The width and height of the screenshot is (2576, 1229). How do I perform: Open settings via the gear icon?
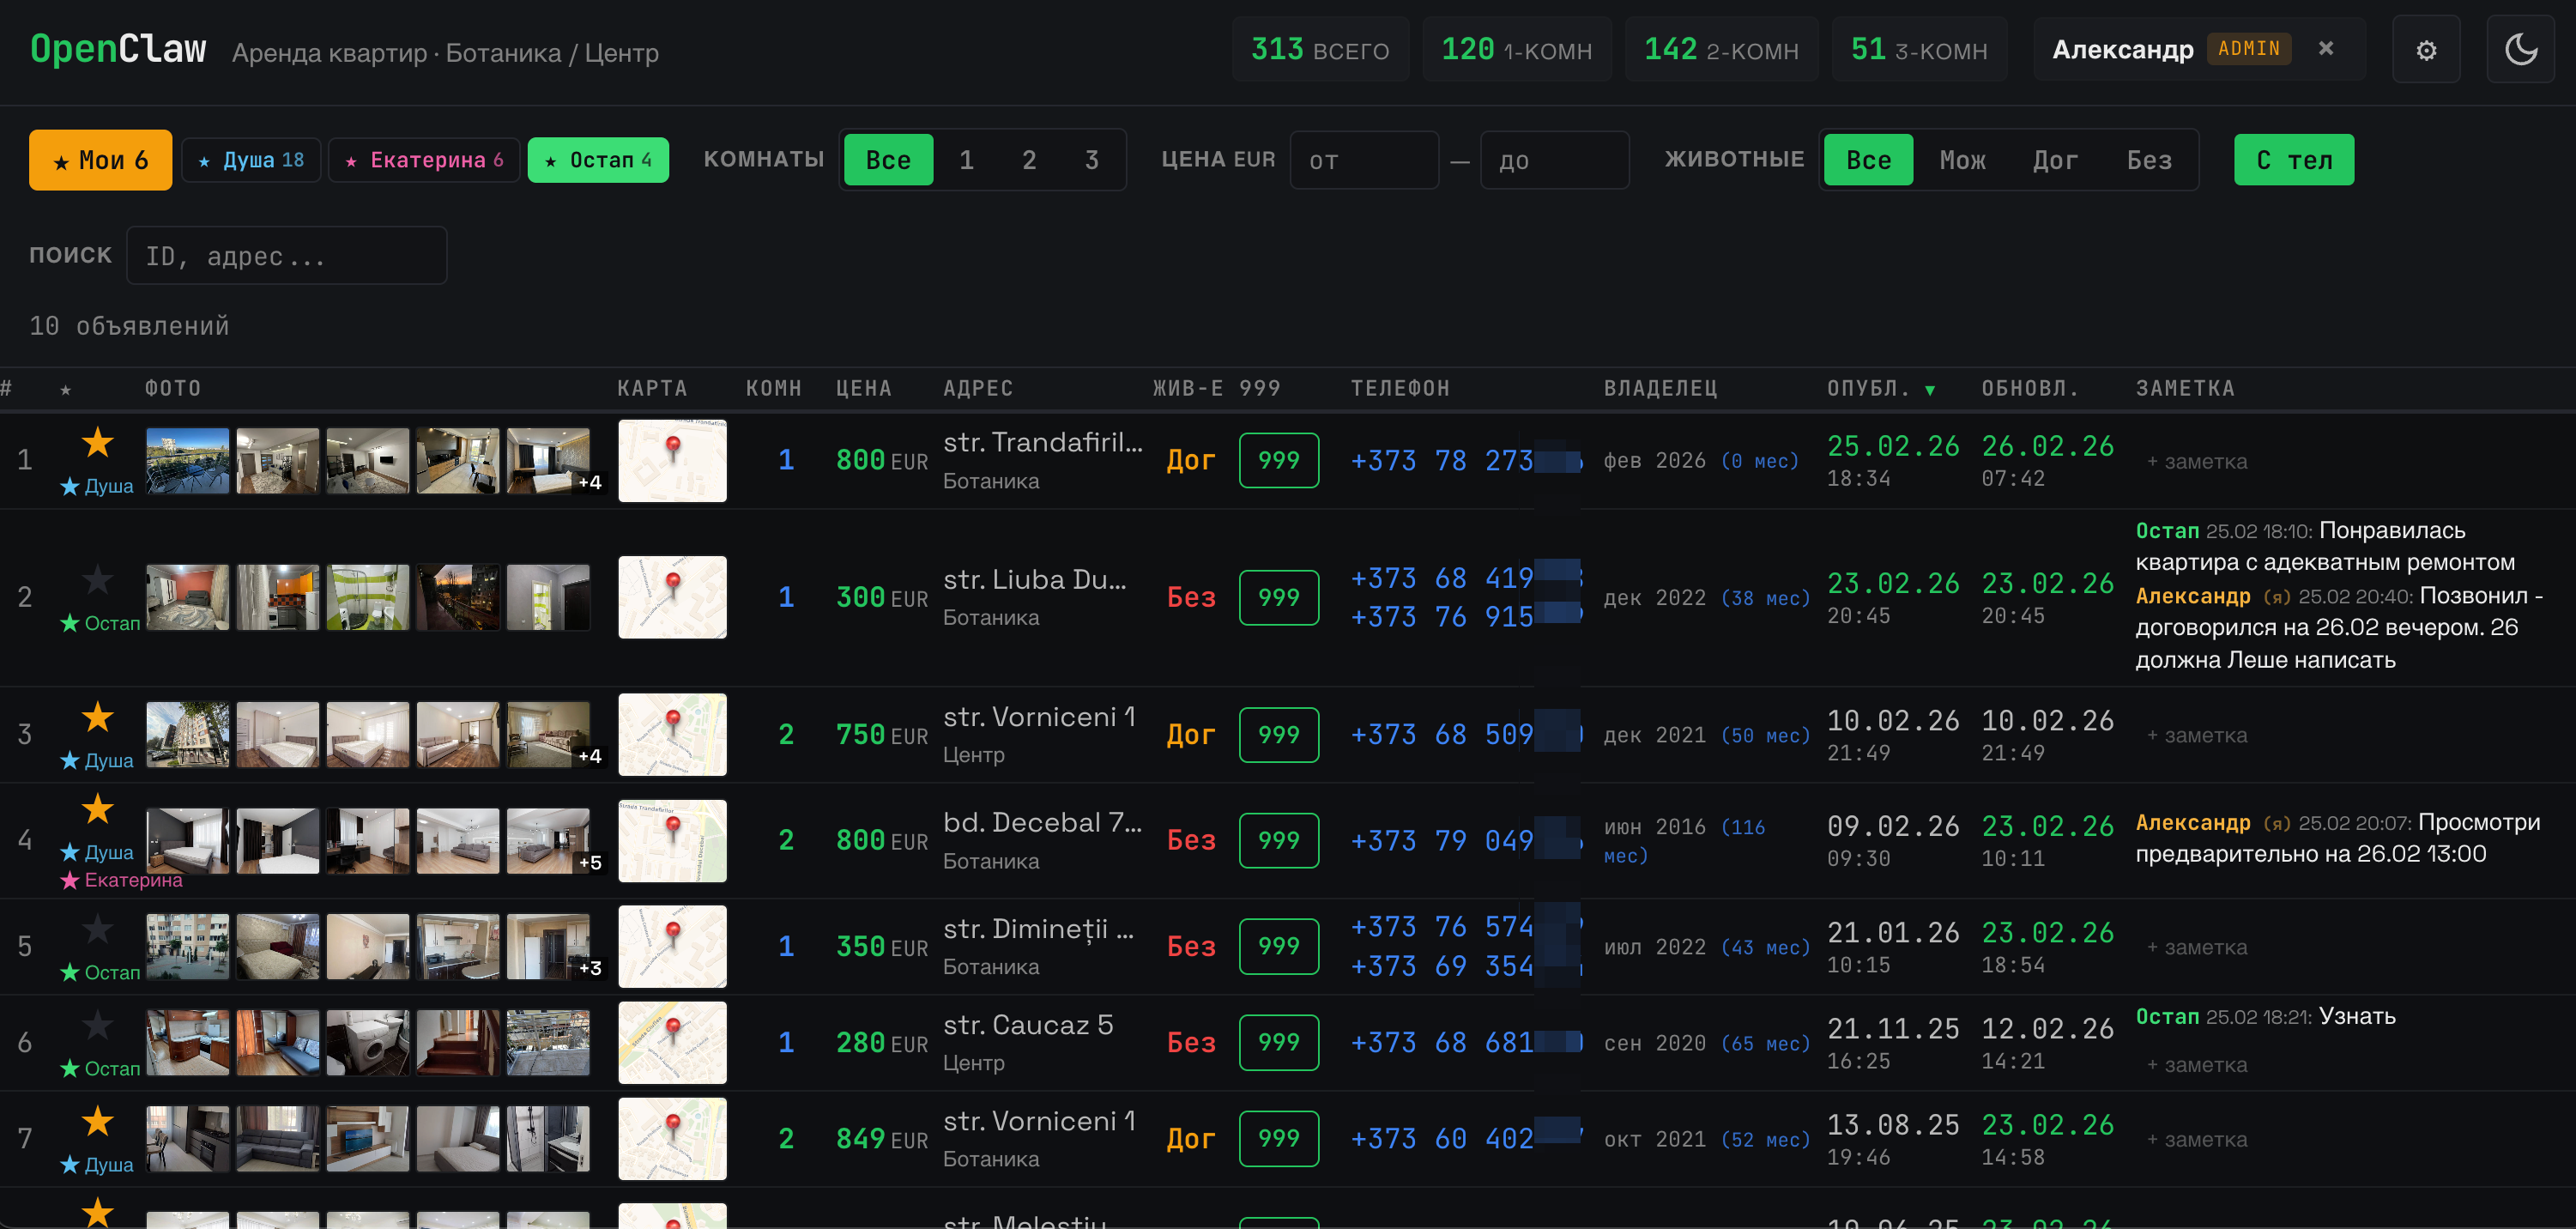coord(2426,49)
